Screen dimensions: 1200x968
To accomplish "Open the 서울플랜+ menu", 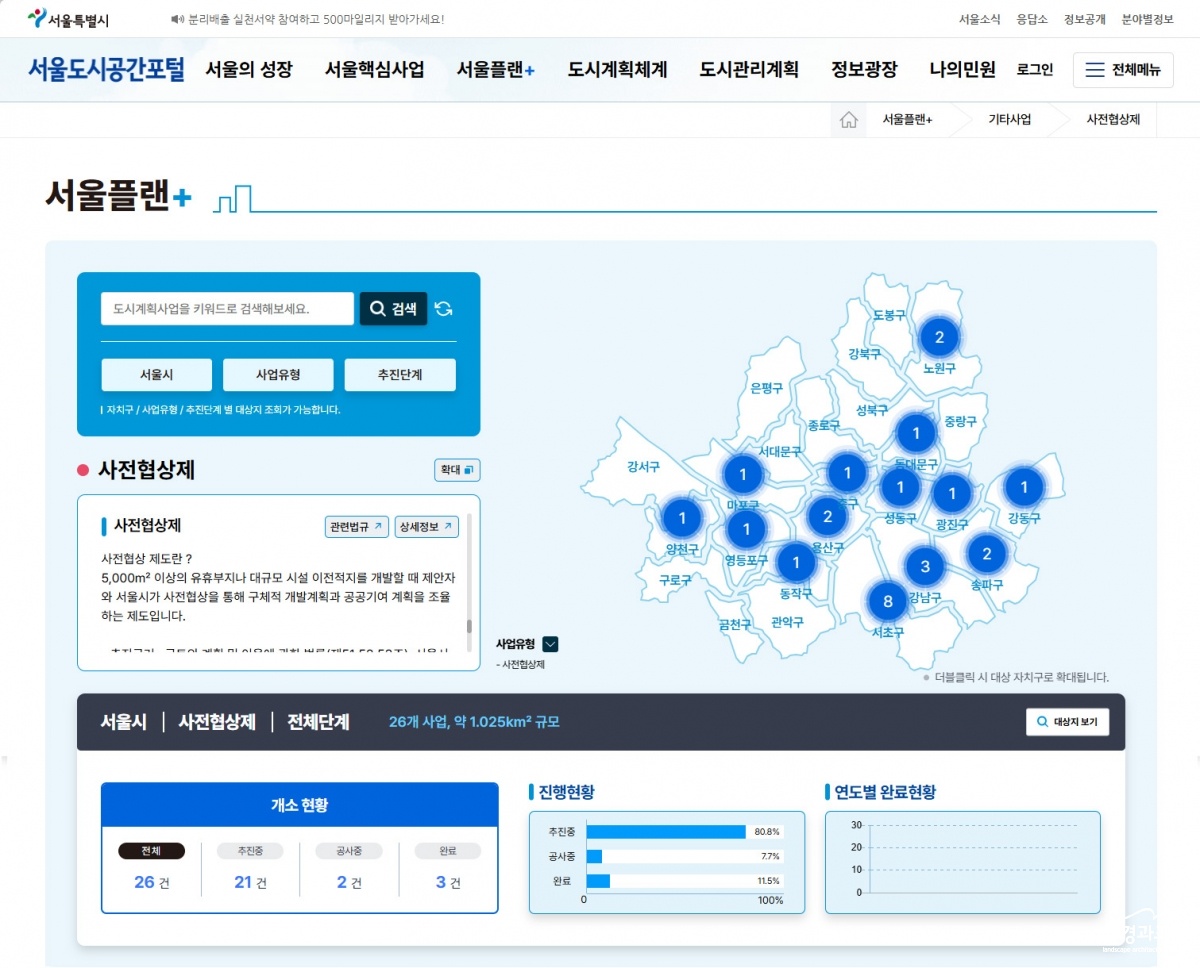I will (496, 70).
